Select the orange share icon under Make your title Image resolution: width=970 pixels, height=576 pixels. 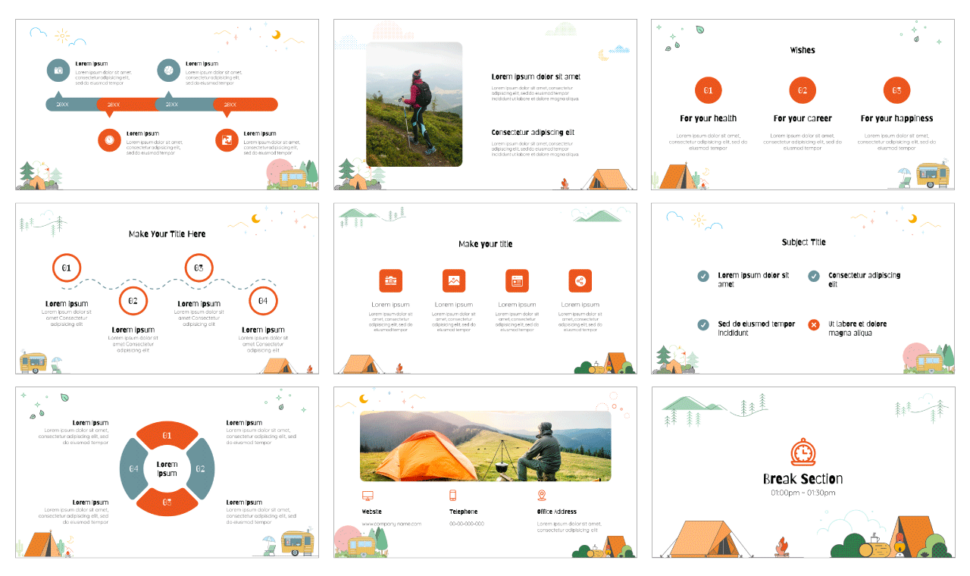(581, 281)
